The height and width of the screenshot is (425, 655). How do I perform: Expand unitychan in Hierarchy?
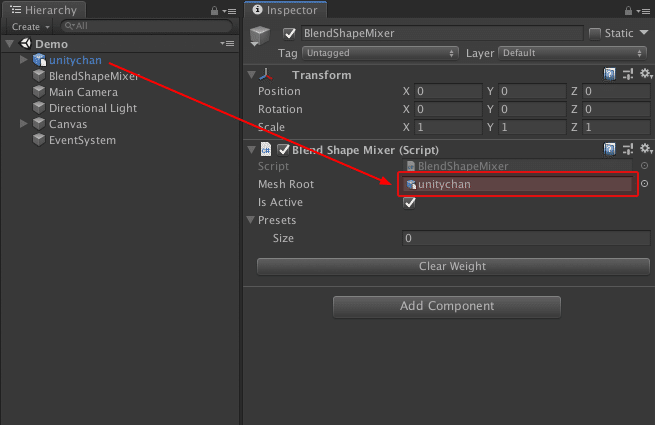[x=23, y=60]
